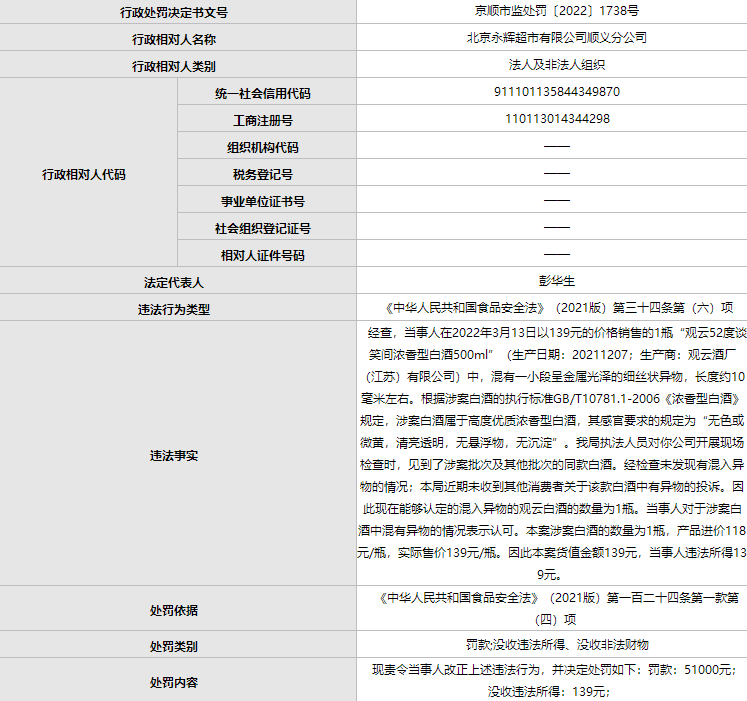Click the 事业单位证书号 label
Viewport: 747px width, 701px height.
click(262, 202)
